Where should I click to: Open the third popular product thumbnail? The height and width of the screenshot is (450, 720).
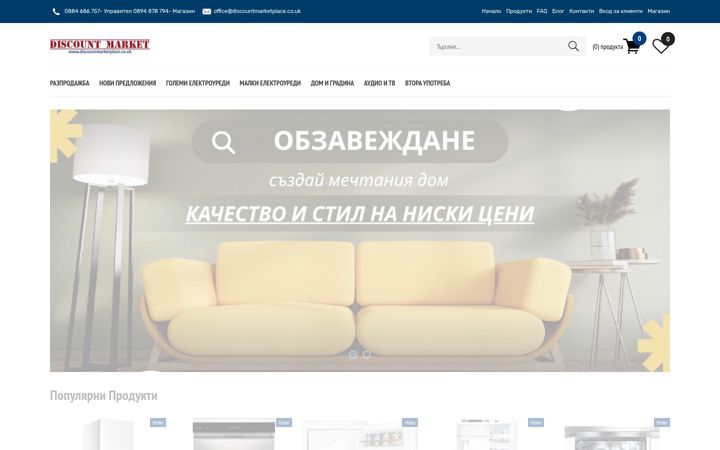[360, 434]
